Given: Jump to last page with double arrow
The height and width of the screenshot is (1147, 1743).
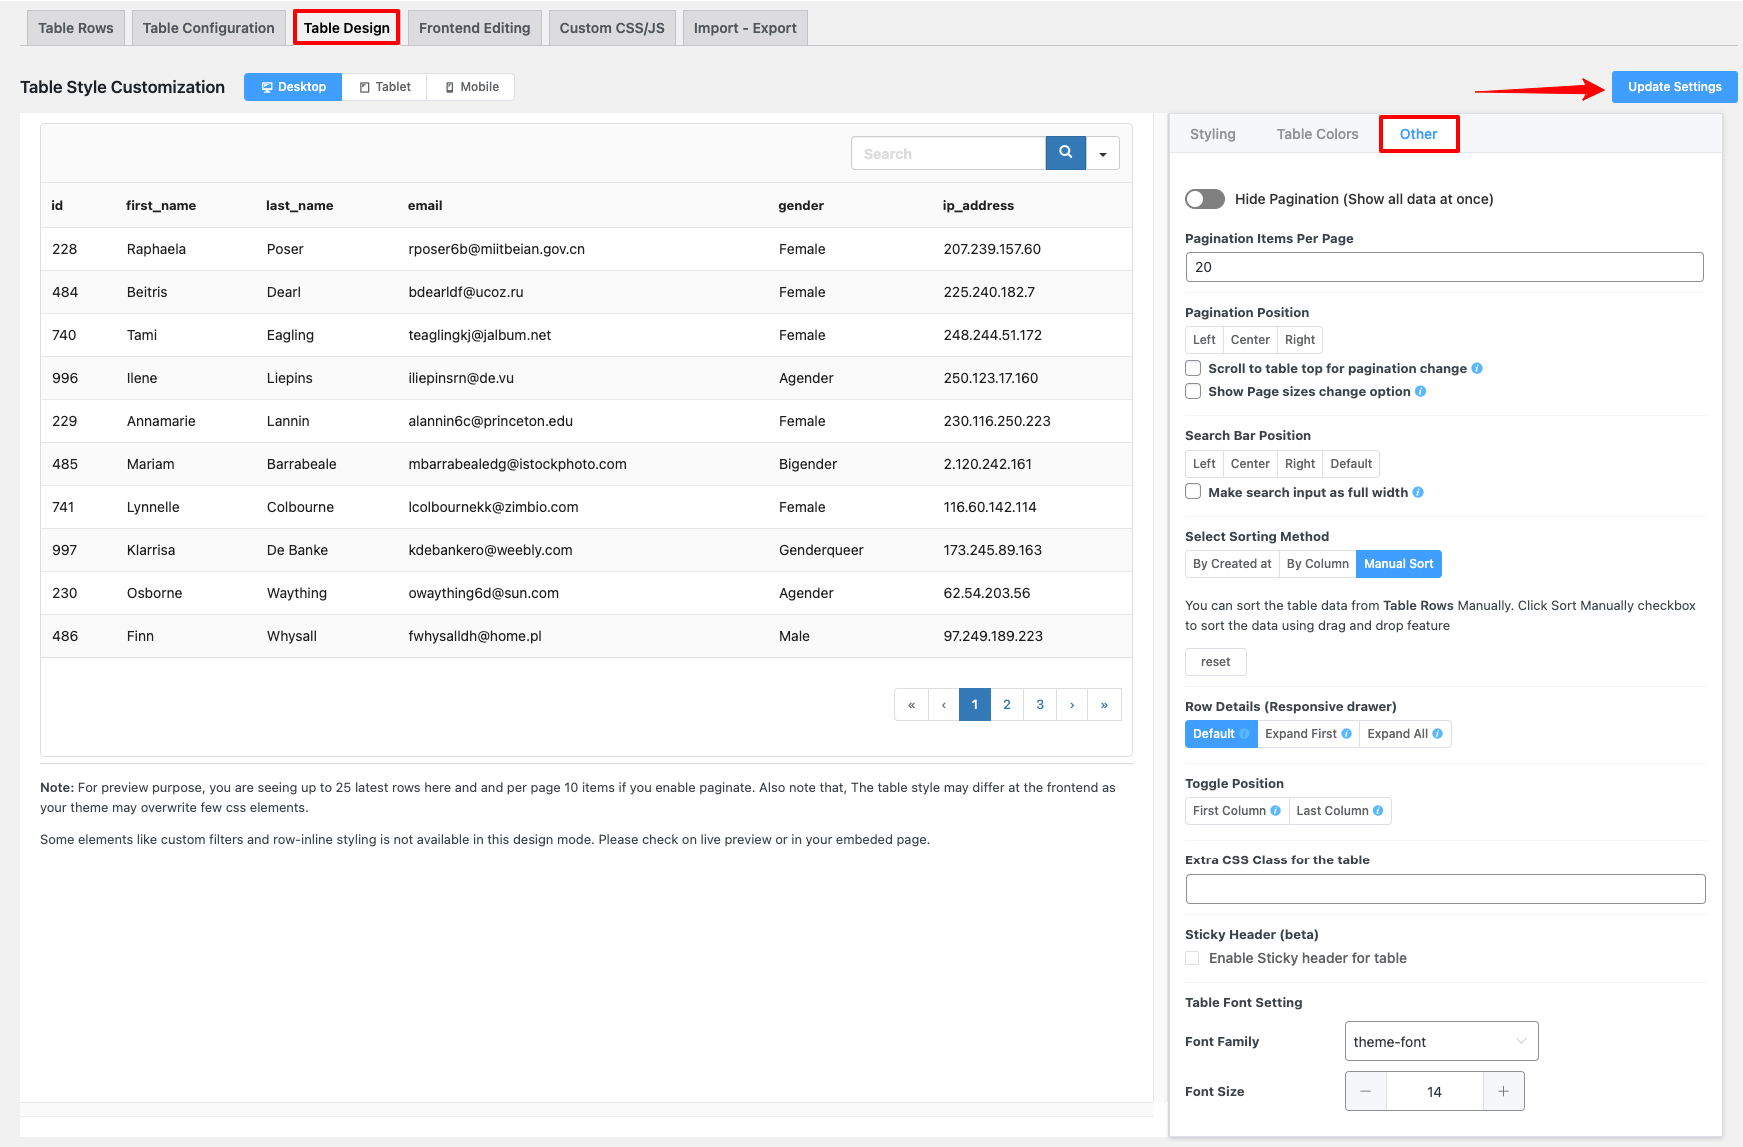Looking at the screenshot, I should 1104,705.
